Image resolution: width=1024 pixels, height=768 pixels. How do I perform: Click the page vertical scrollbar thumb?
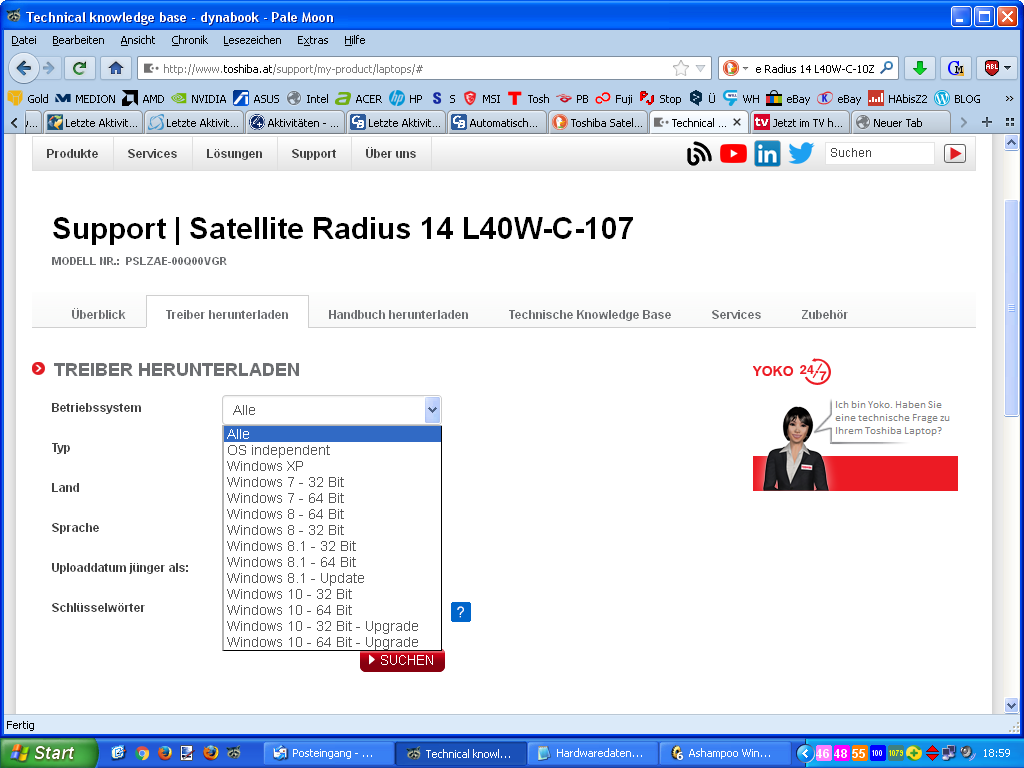[1011, 307]
